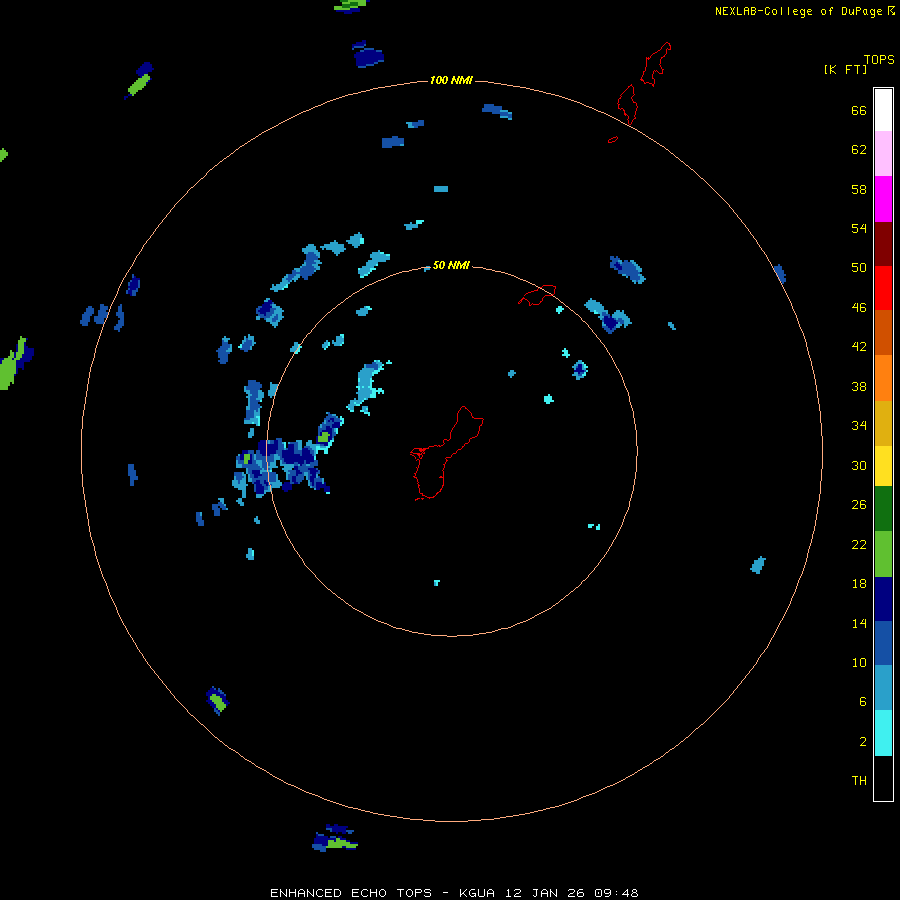This screenshot has width=900, height=900.
Task: Click the 34 value on the legend
Action: [x=859, y=426]
